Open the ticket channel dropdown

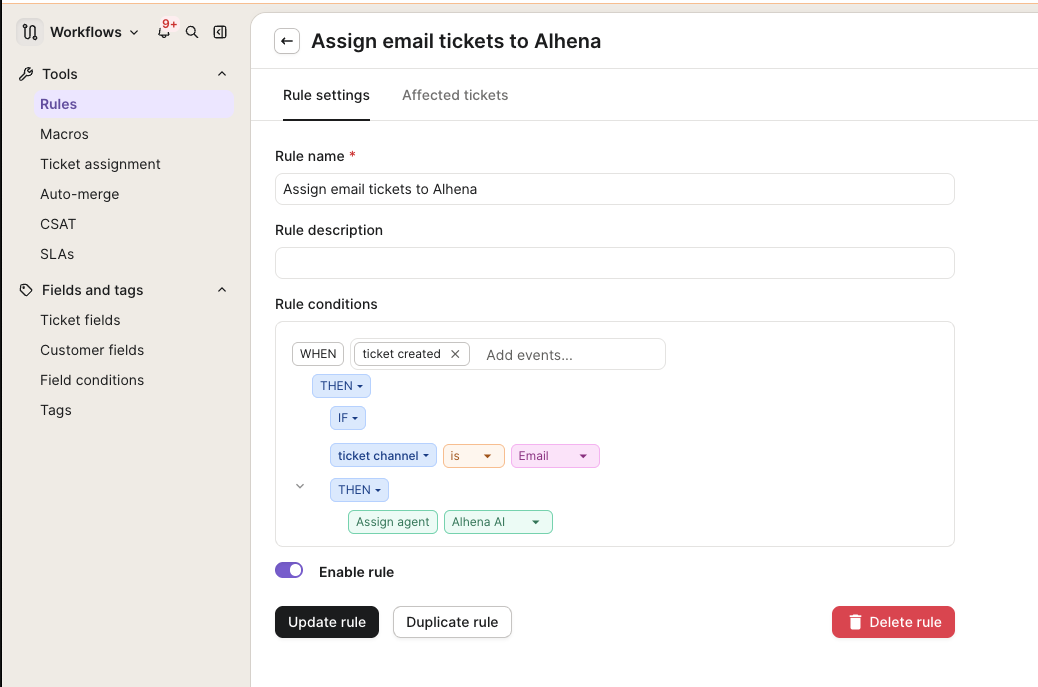click(x=383, y=455)
